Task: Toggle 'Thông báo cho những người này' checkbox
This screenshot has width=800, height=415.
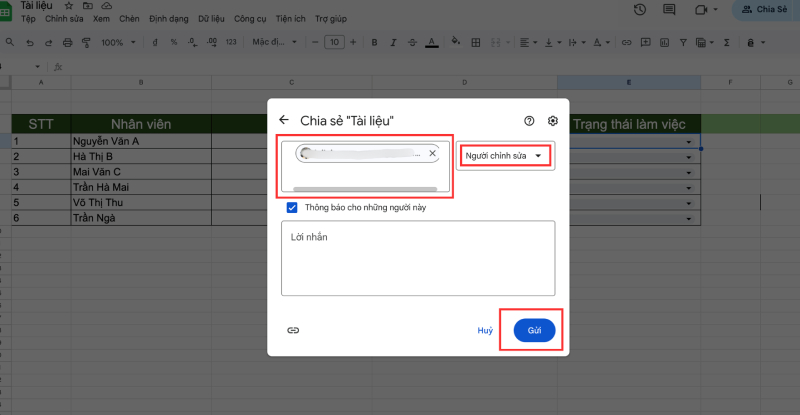Action: point(292,207)
